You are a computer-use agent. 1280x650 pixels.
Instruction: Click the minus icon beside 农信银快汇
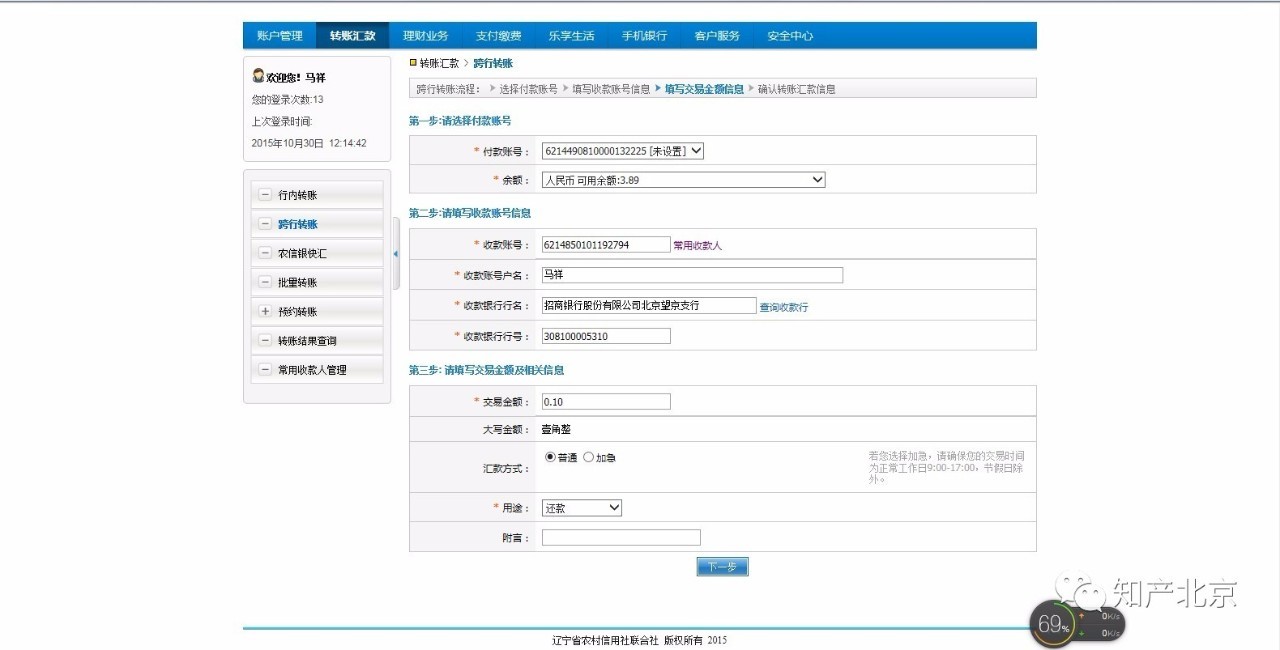[265, 253]
